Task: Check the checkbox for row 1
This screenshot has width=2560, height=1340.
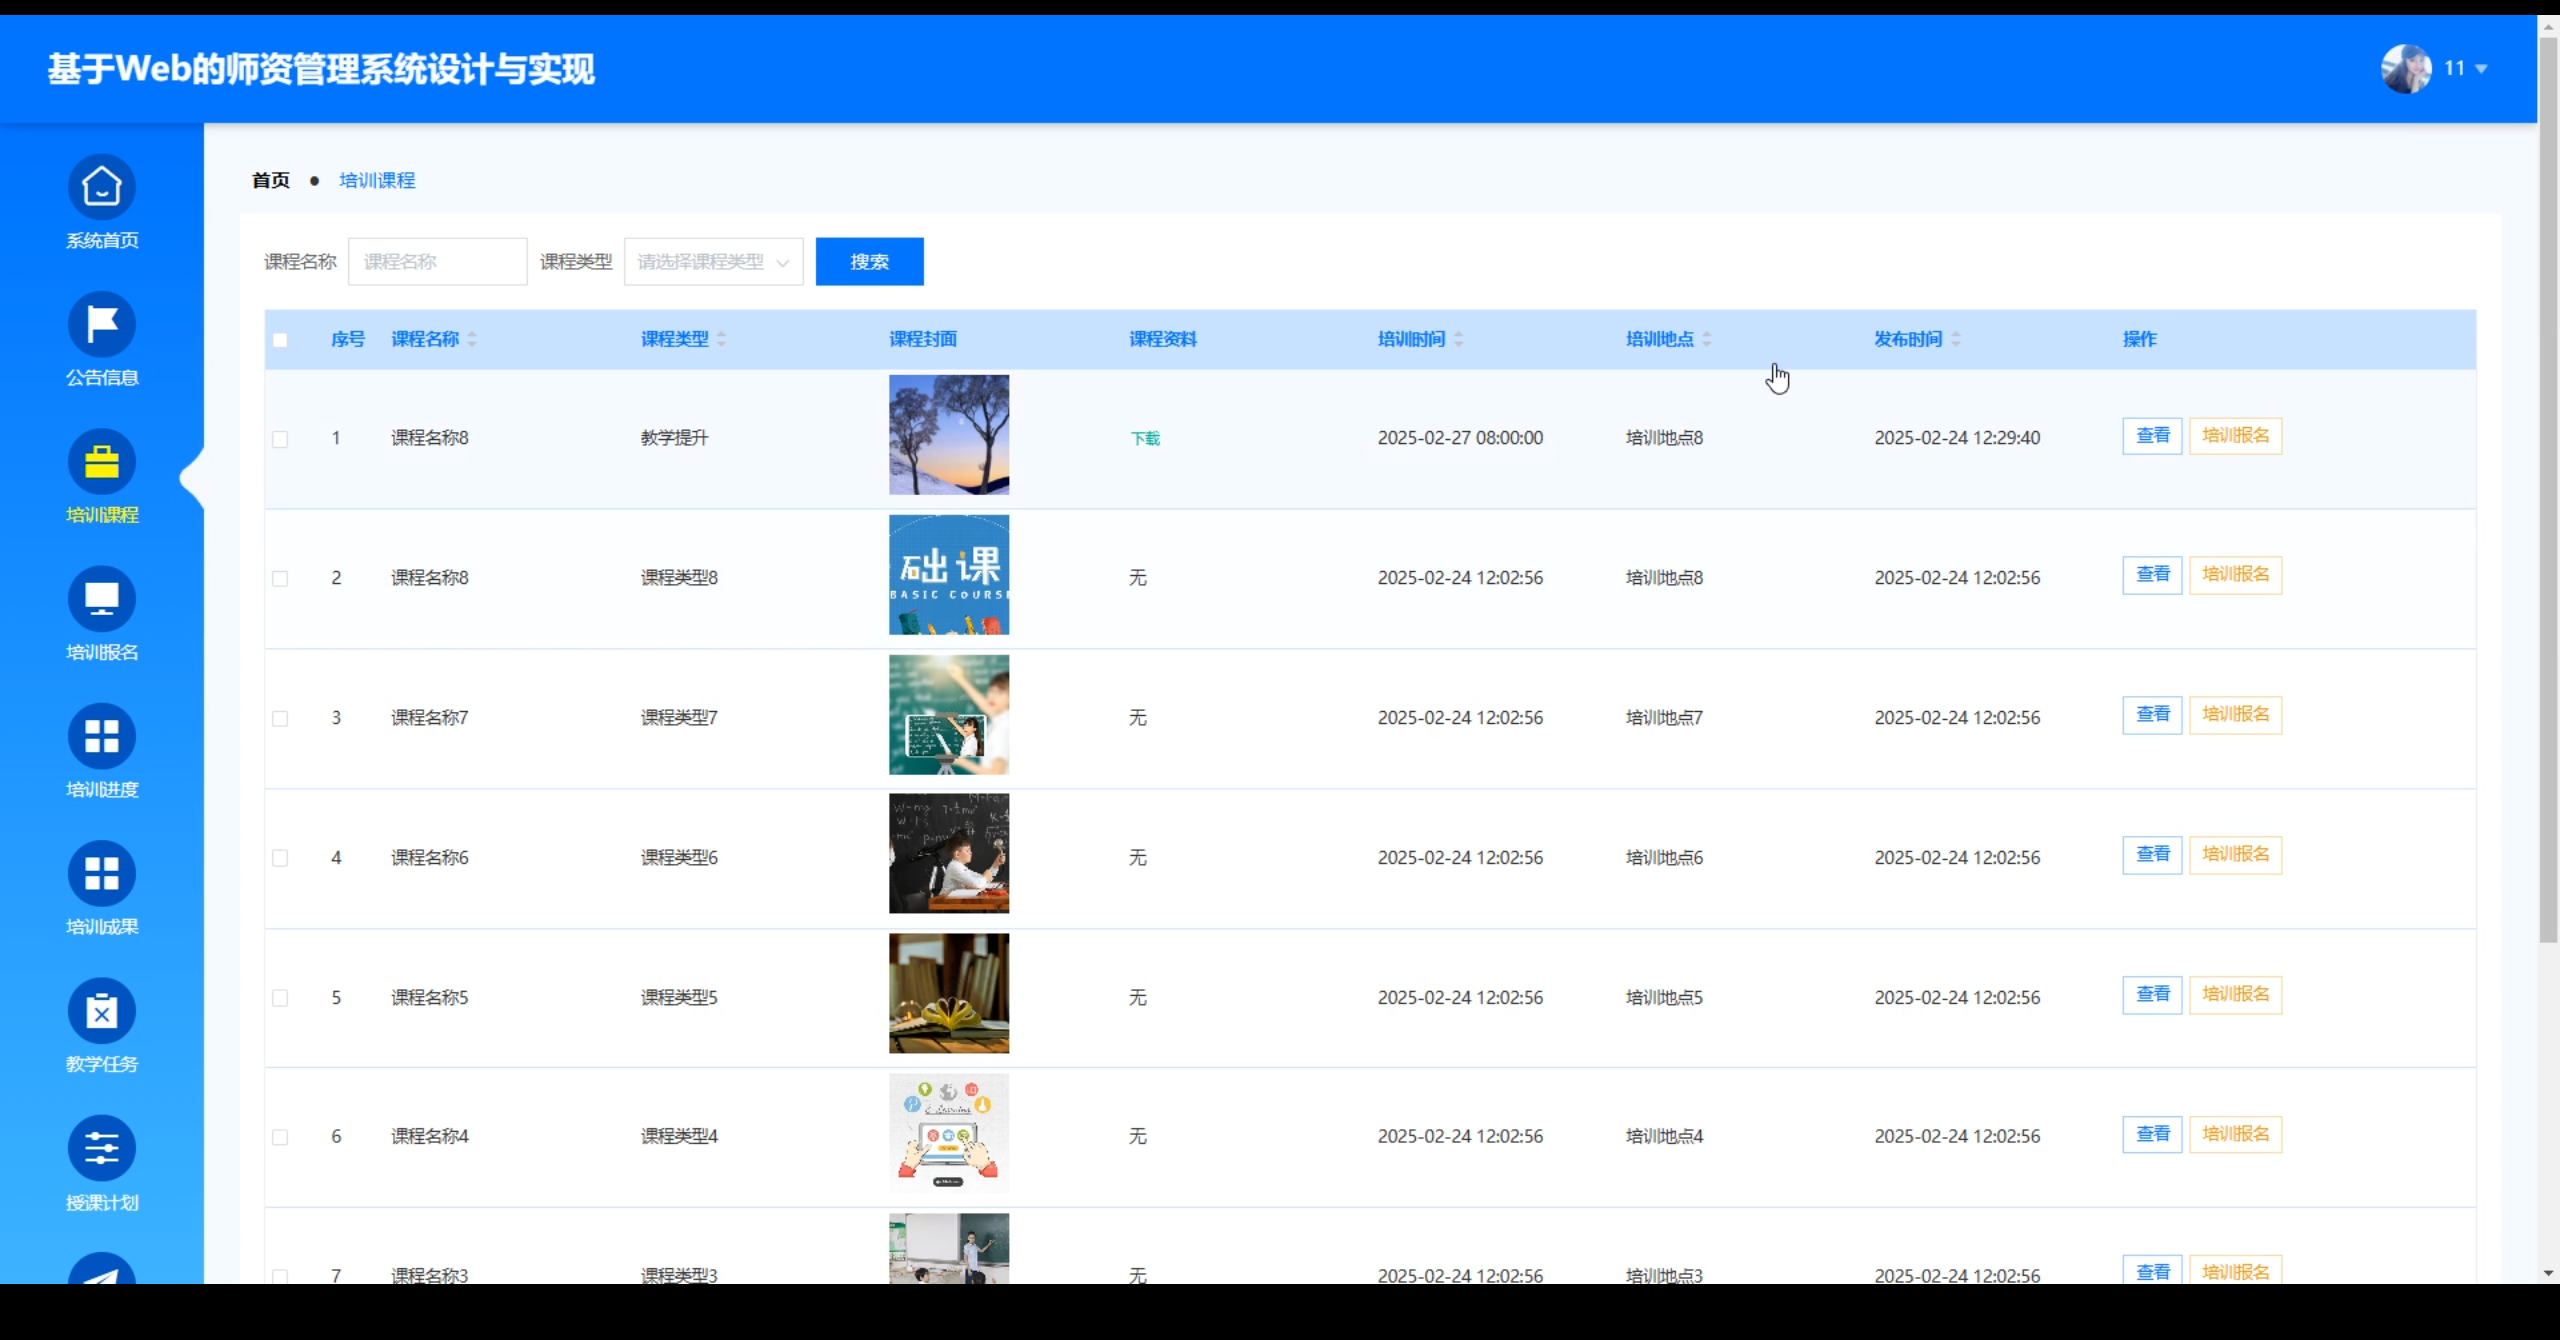Action: point(280,439)
